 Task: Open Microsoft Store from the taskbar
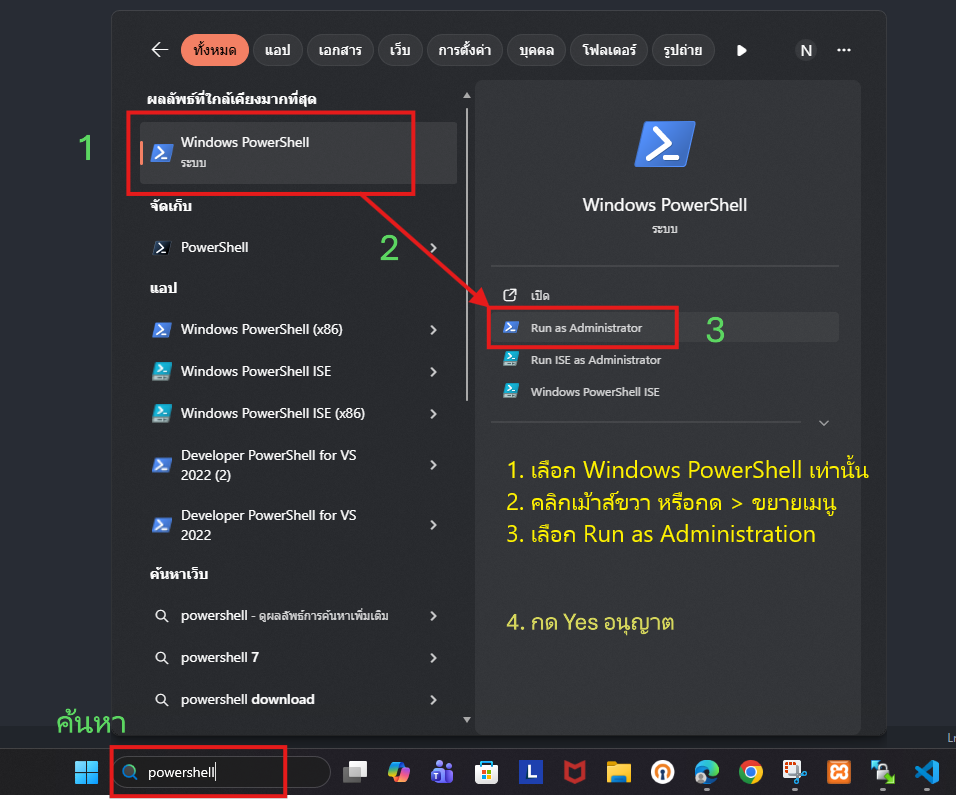coord(487,772)
